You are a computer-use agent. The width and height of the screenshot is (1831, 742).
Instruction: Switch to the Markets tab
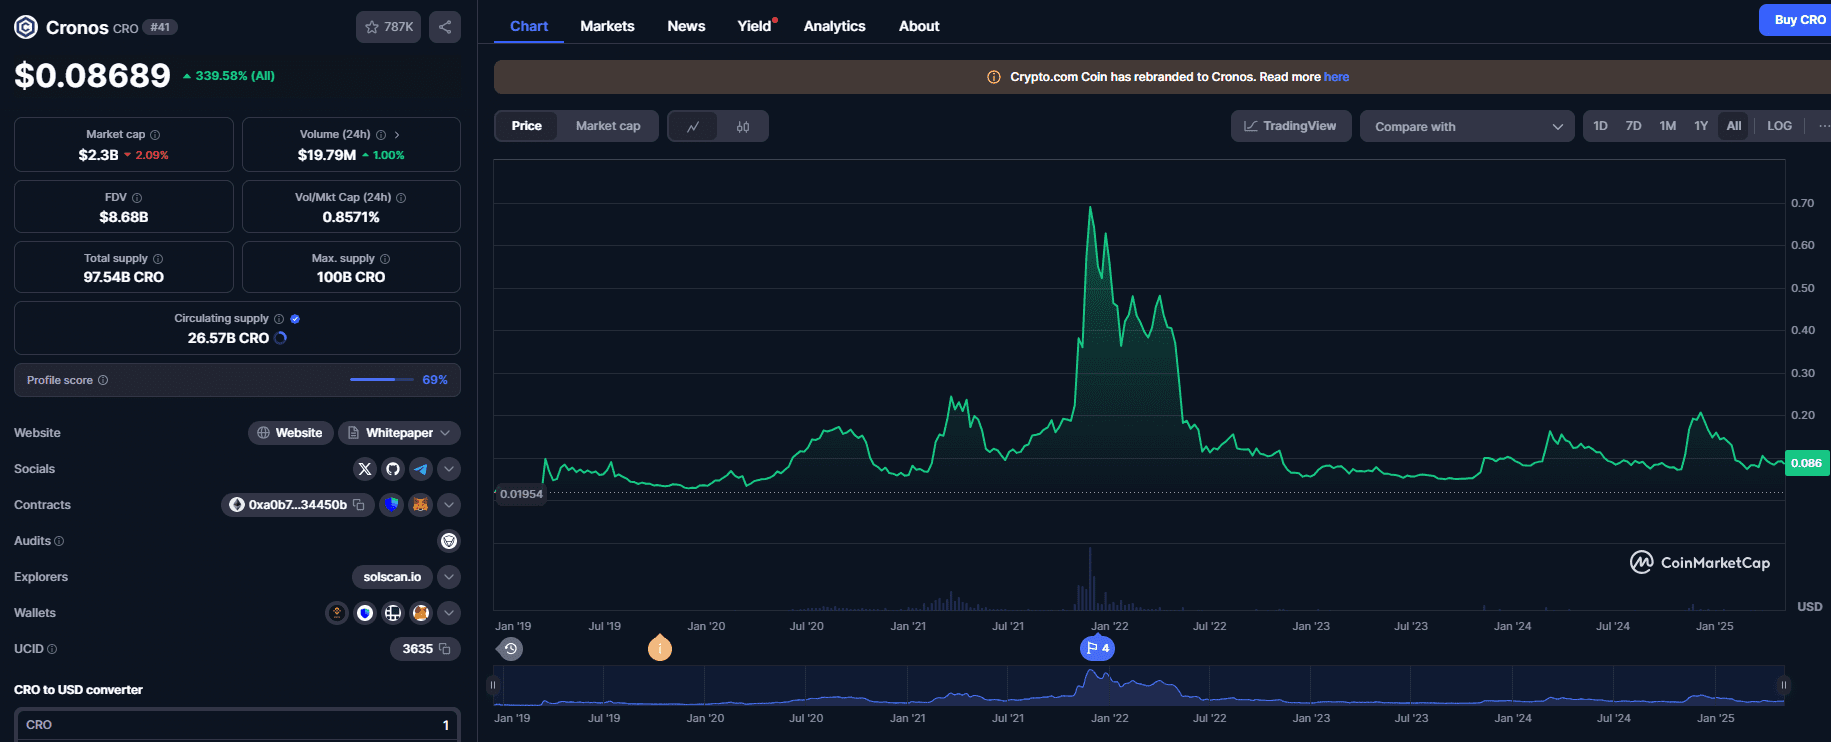(x=607, y=26)
